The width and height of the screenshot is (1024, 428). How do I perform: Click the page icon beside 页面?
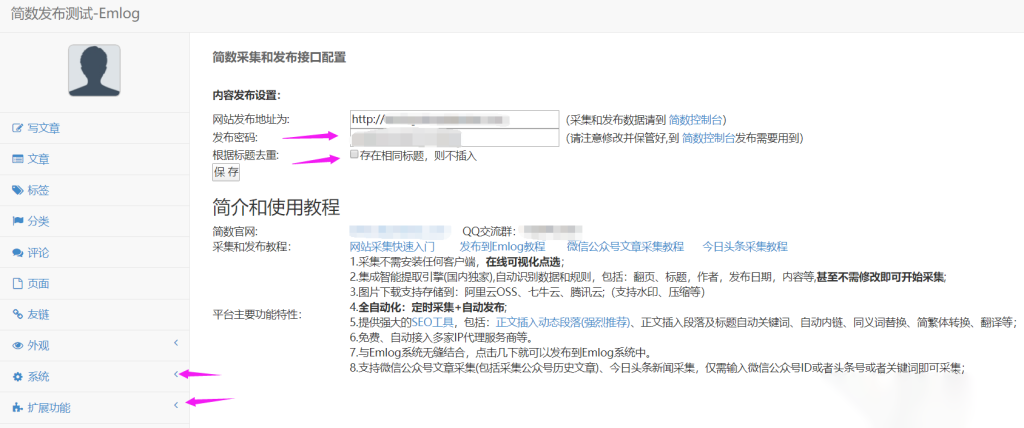point(18,284)
